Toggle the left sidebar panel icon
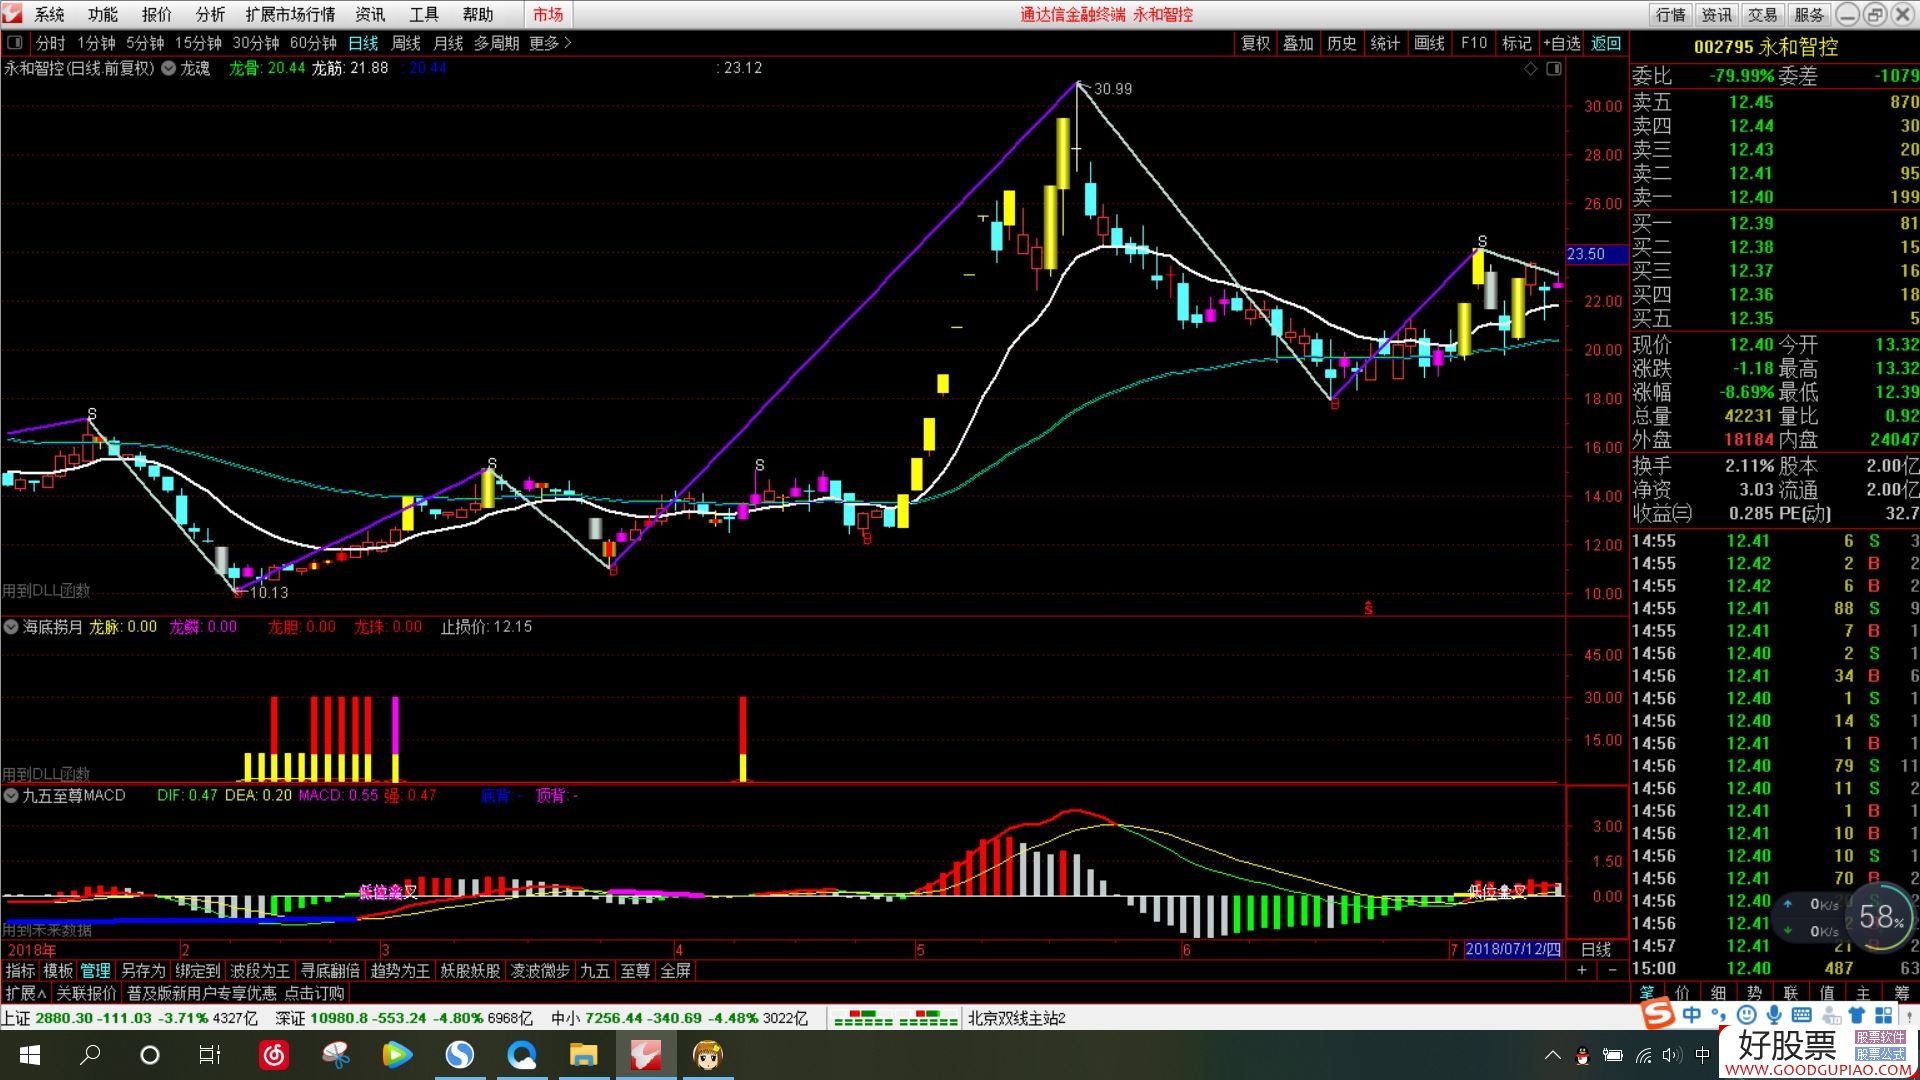This screenshot has width=1920, height=1080. coord(15,43)
